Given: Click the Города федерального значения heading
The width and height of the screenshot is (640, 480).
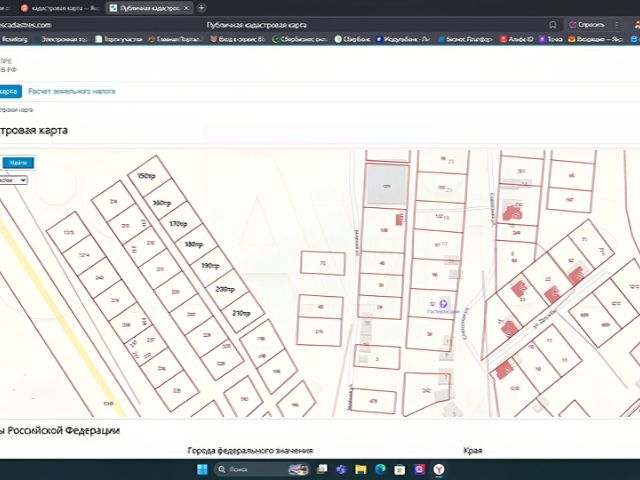Looking at the screenshot, I should pyautogui.click(x=250, y=451).
